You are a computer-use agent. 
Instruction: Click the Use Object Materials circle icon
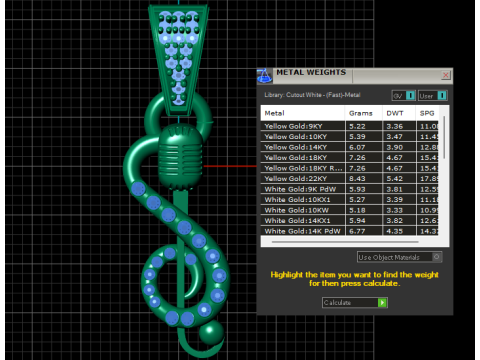tap(436, 257)
